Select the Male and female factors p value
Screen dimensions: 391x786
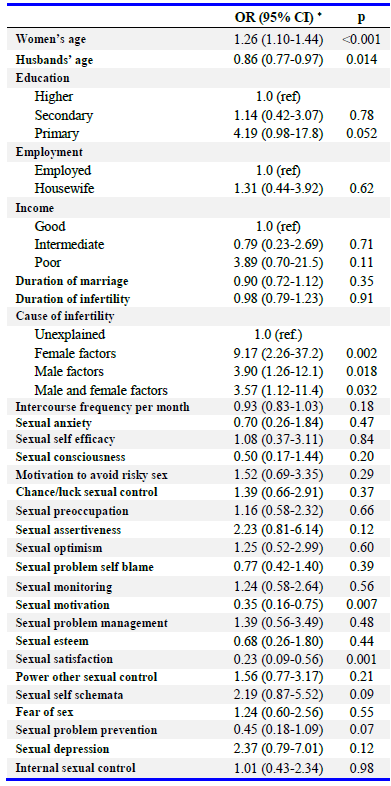[361, 390]
